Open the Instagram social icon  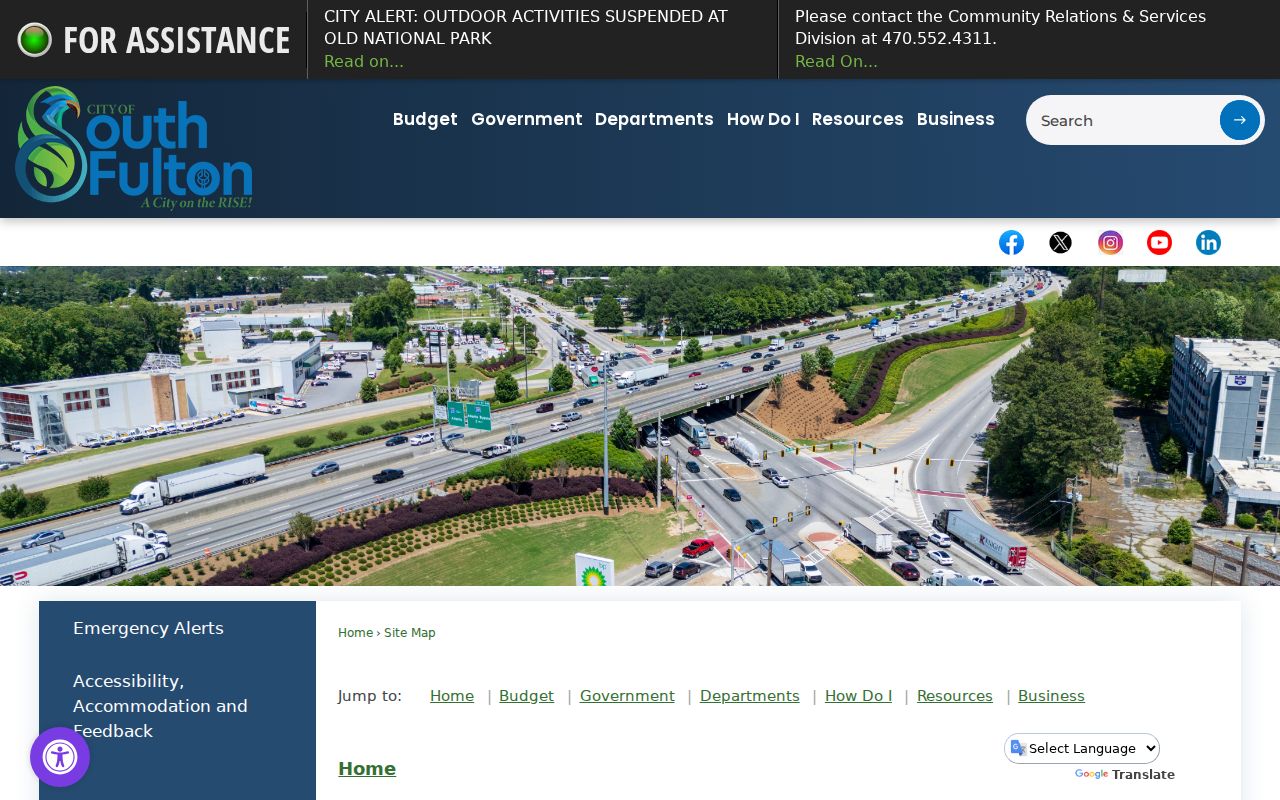[1110, 243]
